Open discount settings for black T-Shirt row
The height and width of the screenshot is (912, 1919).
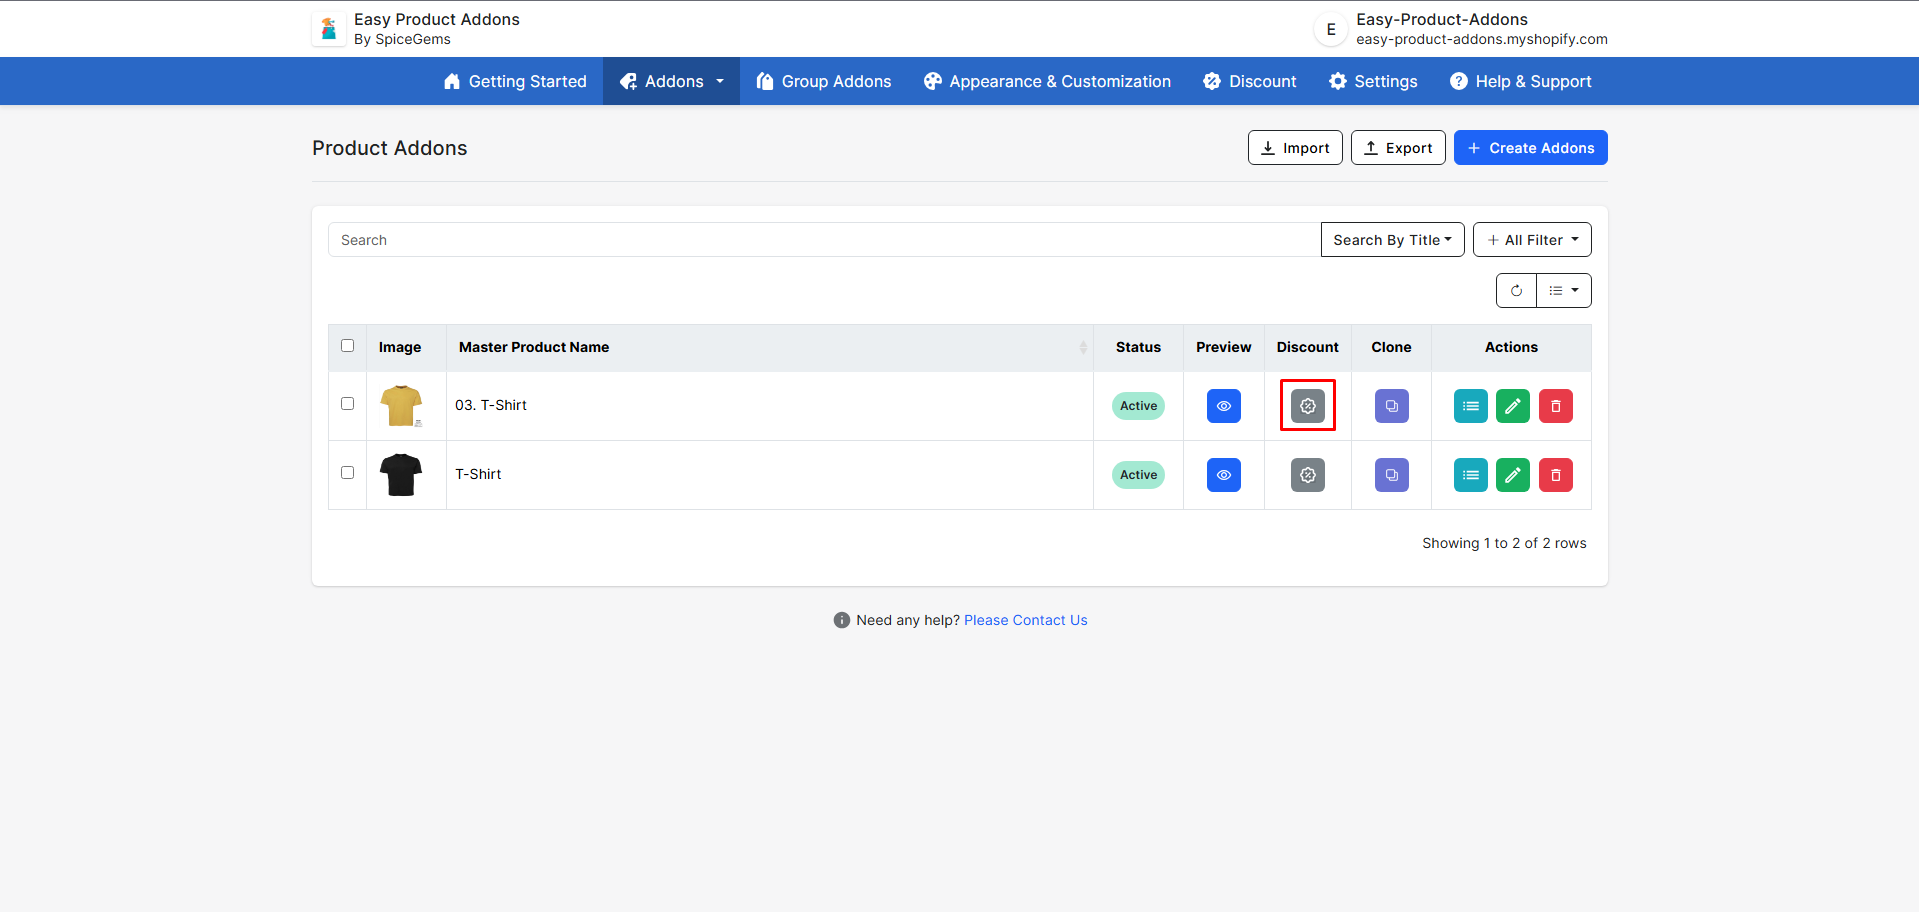pyautogui.click(x=1307, y=475)
